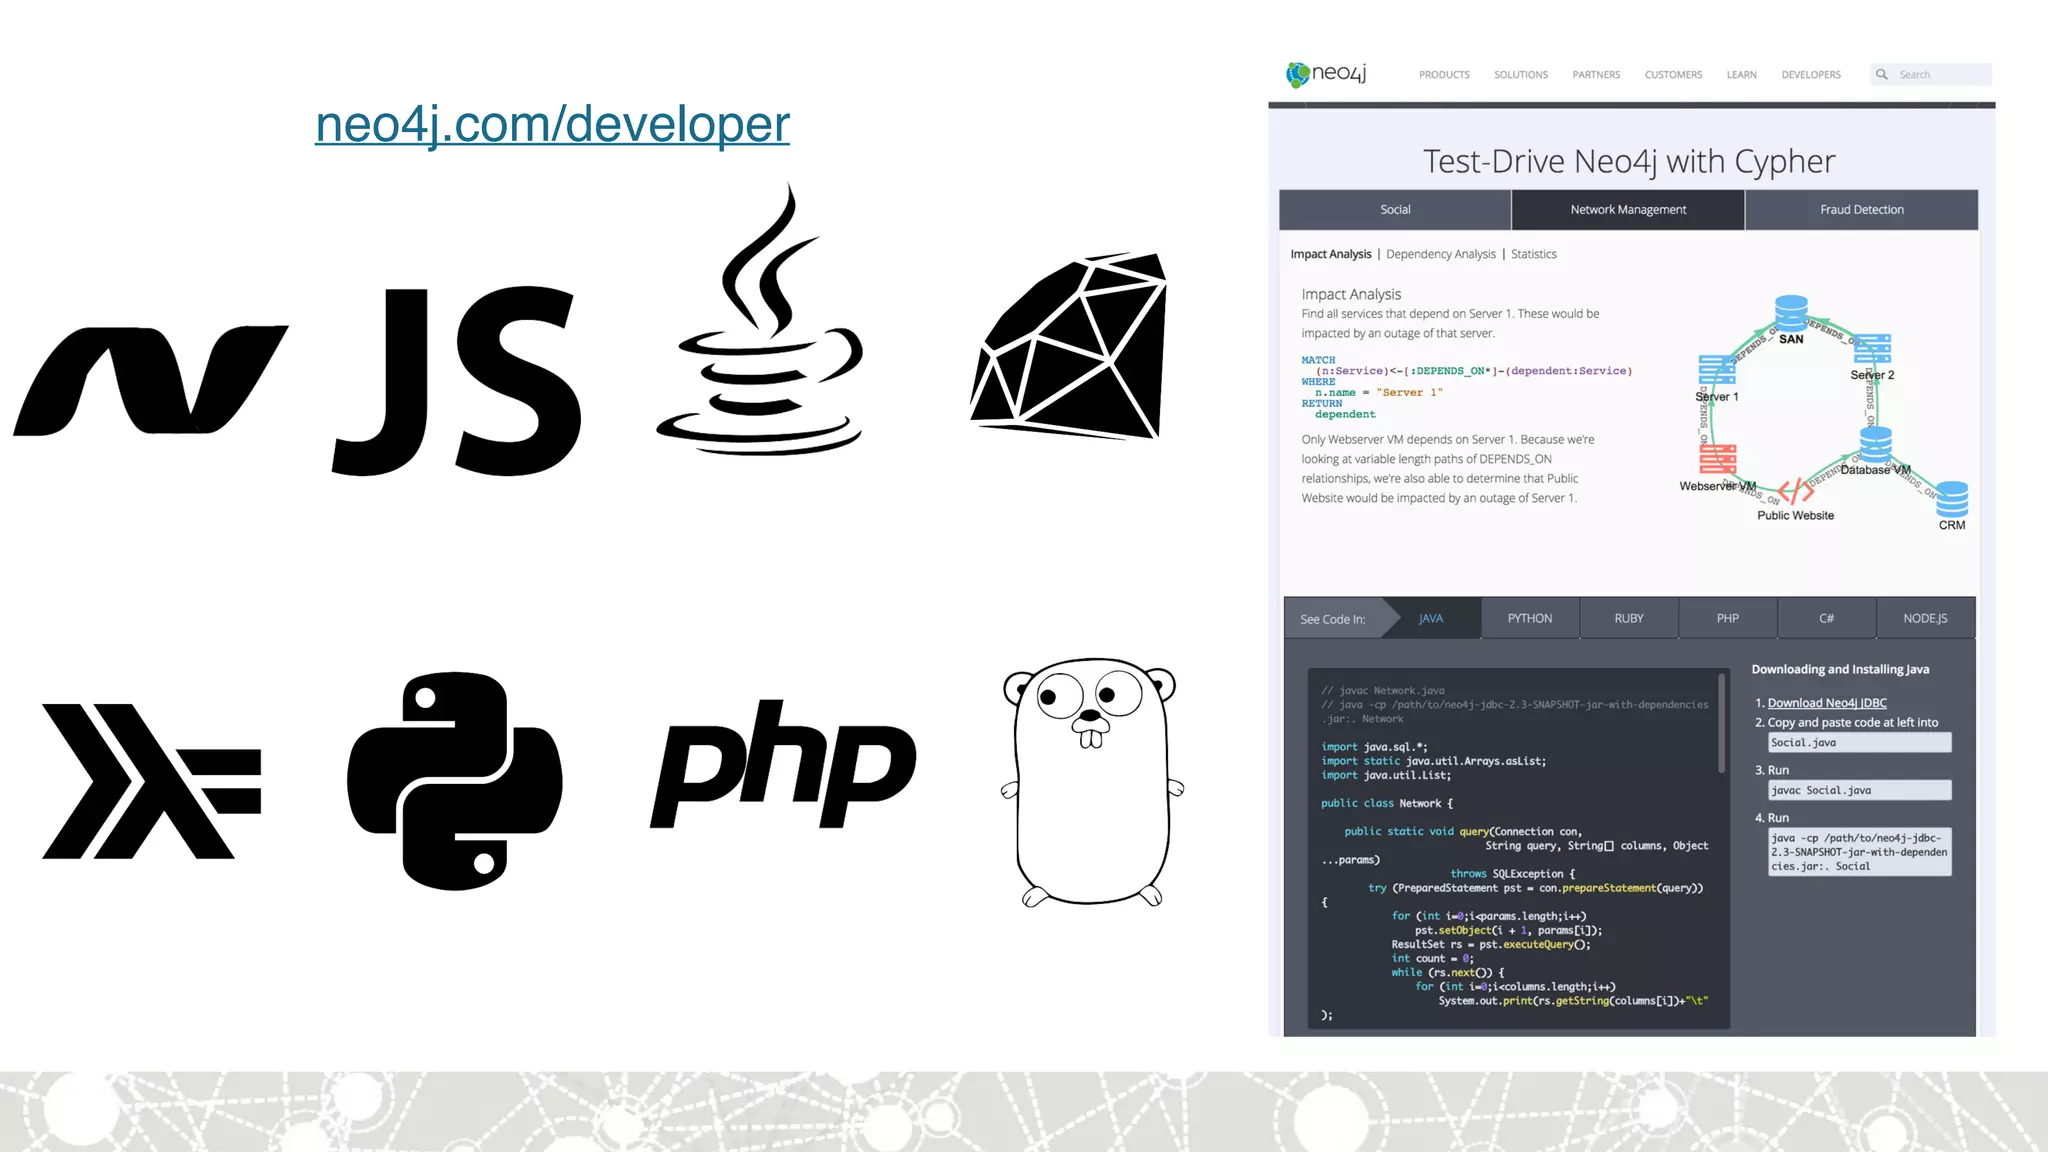The image size is (2048, 1152).
Task: Open the DEVELOPERS menu item
Action: [1810, 75]
